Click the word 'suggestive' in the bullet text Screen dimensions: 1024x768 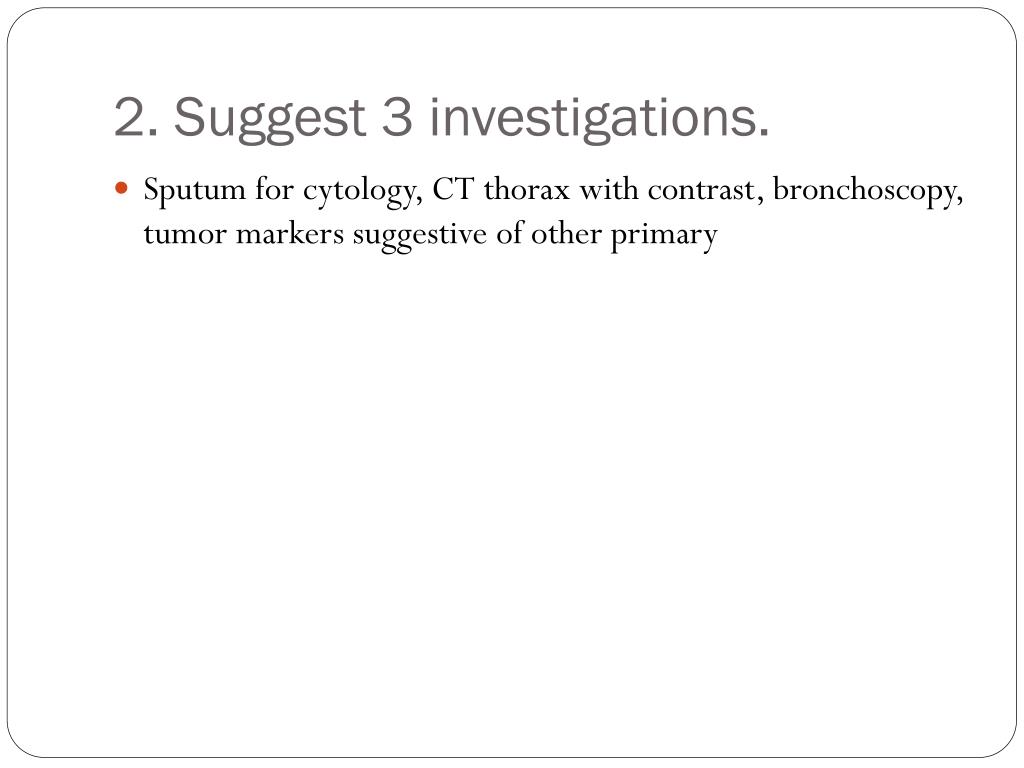coord(420,235)
